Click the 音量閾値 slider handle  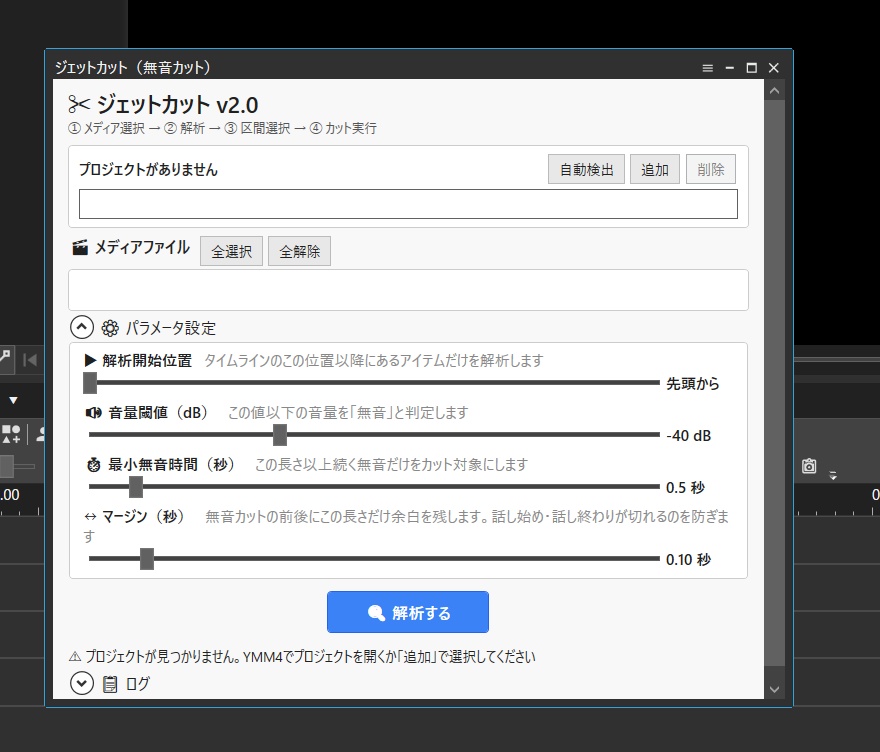(280, 435)
